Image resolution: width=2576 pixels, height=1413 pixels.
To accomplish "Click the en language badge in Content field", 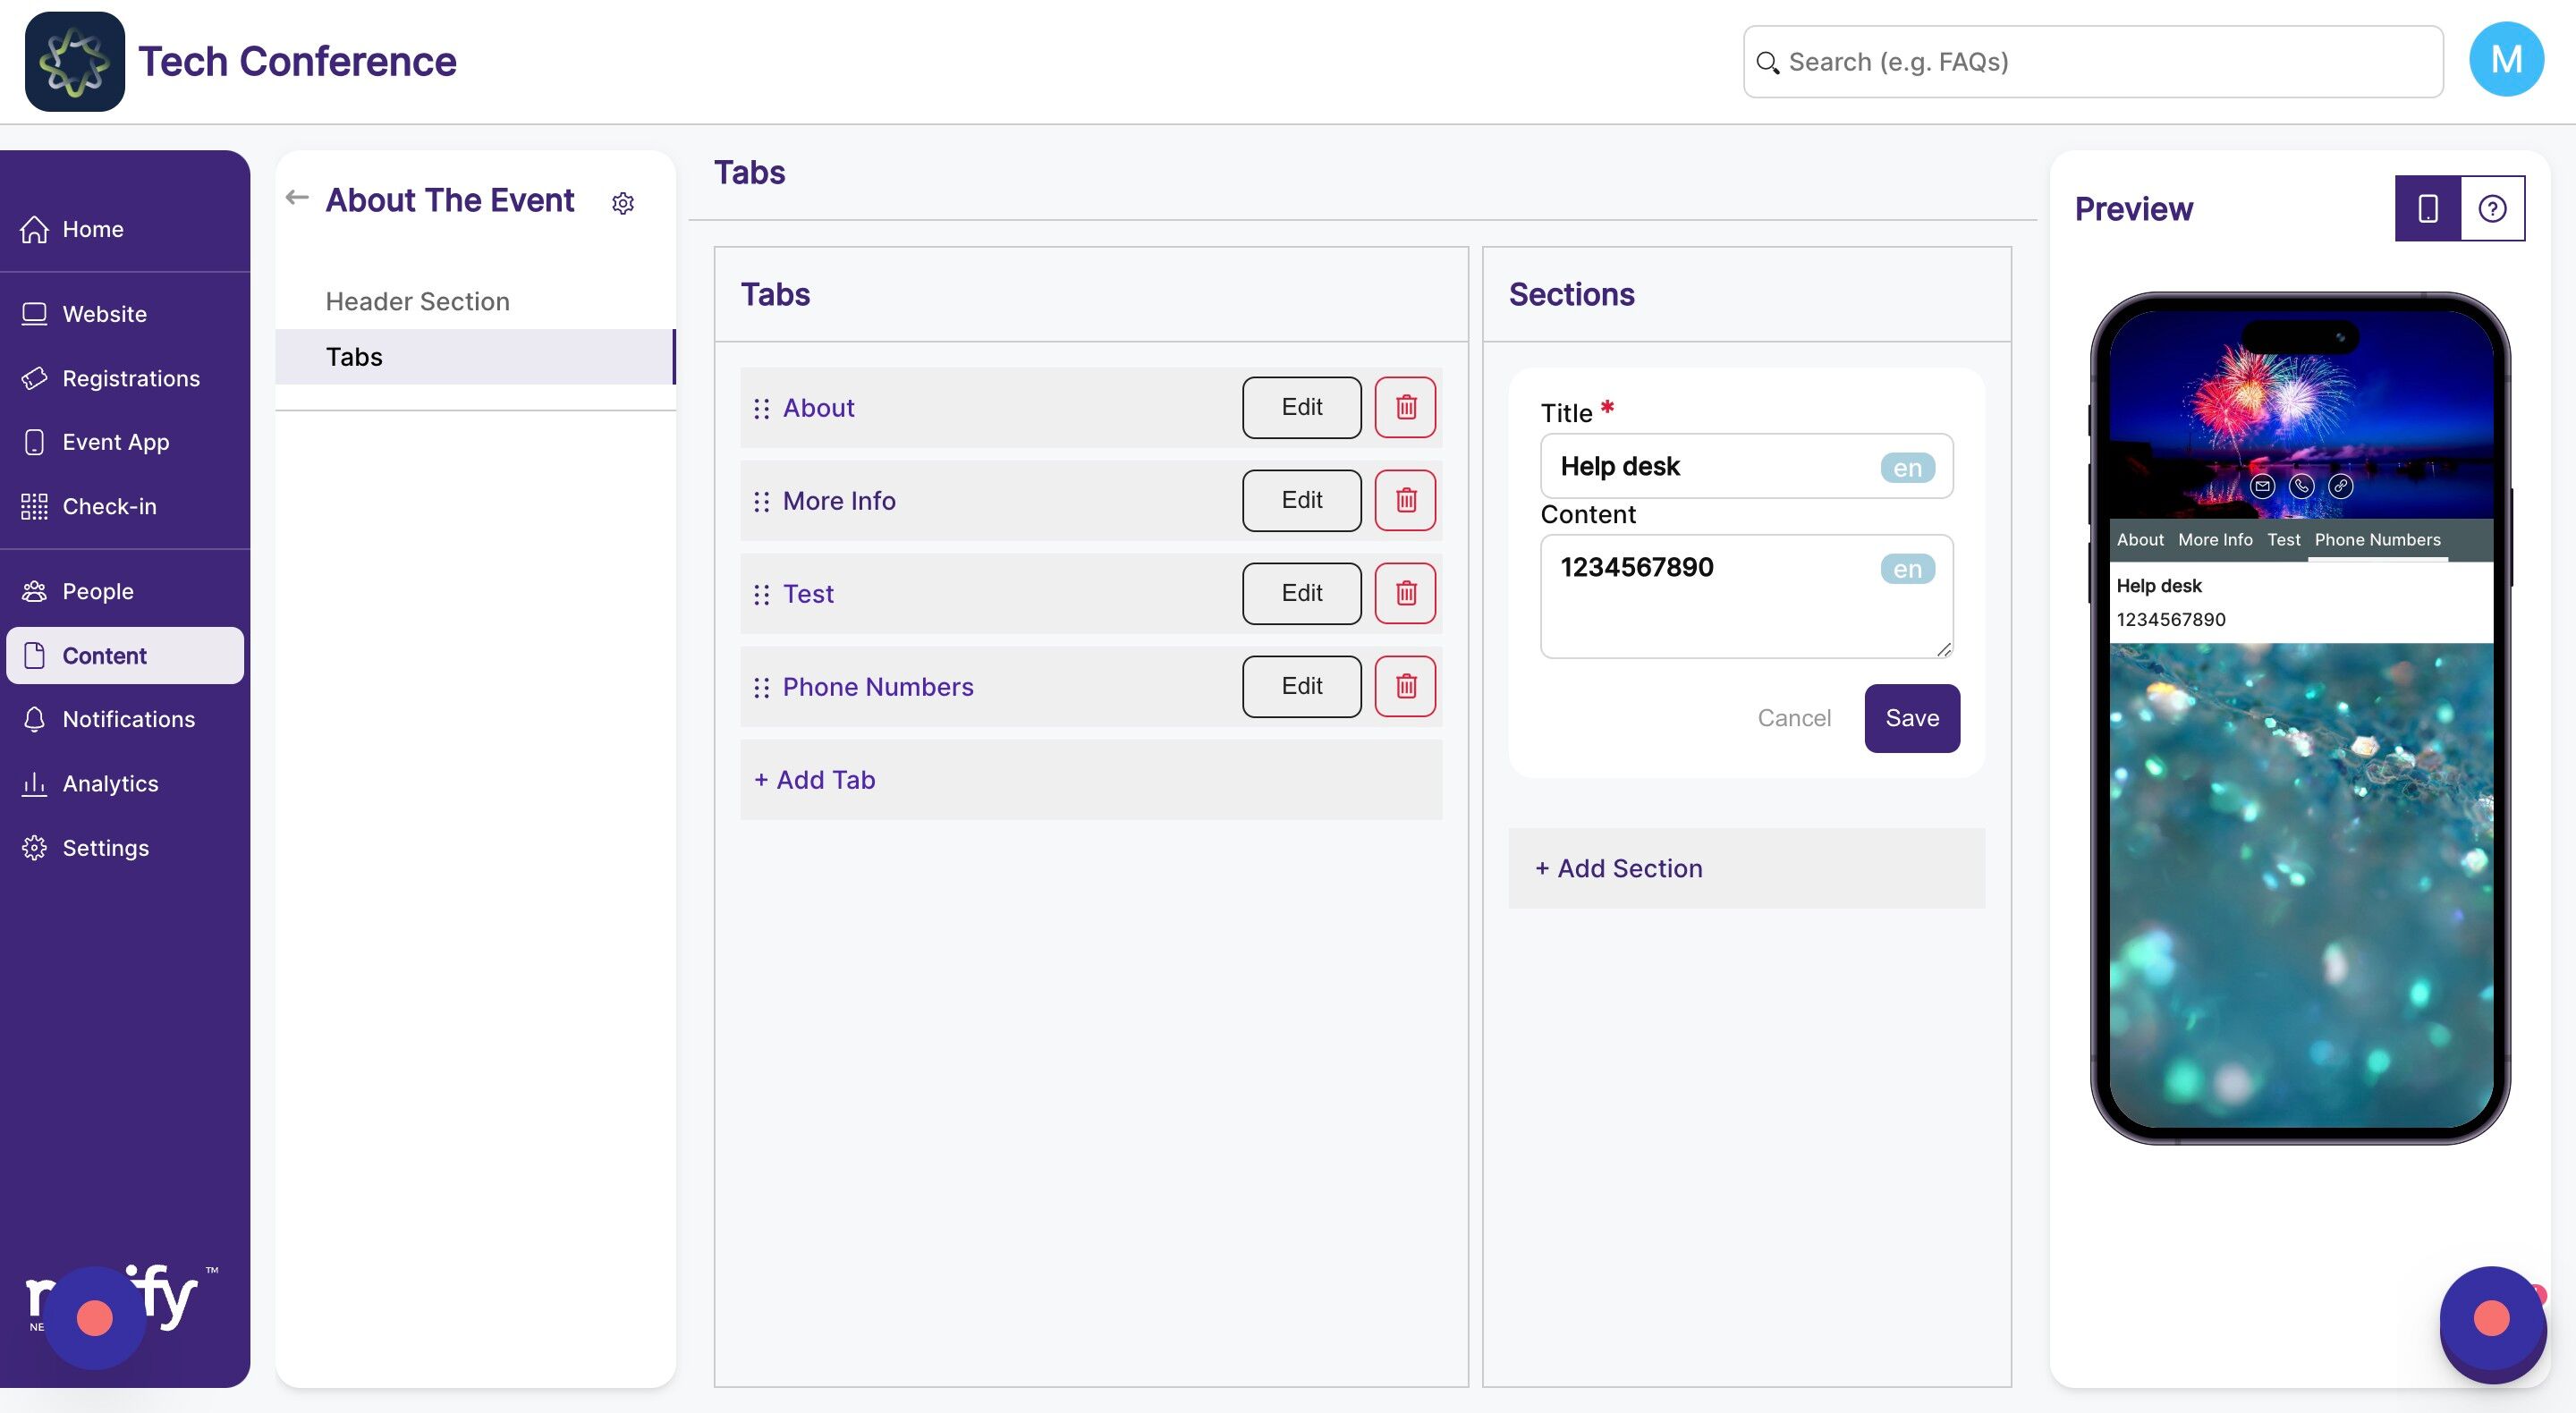I will pos(1907,569).
